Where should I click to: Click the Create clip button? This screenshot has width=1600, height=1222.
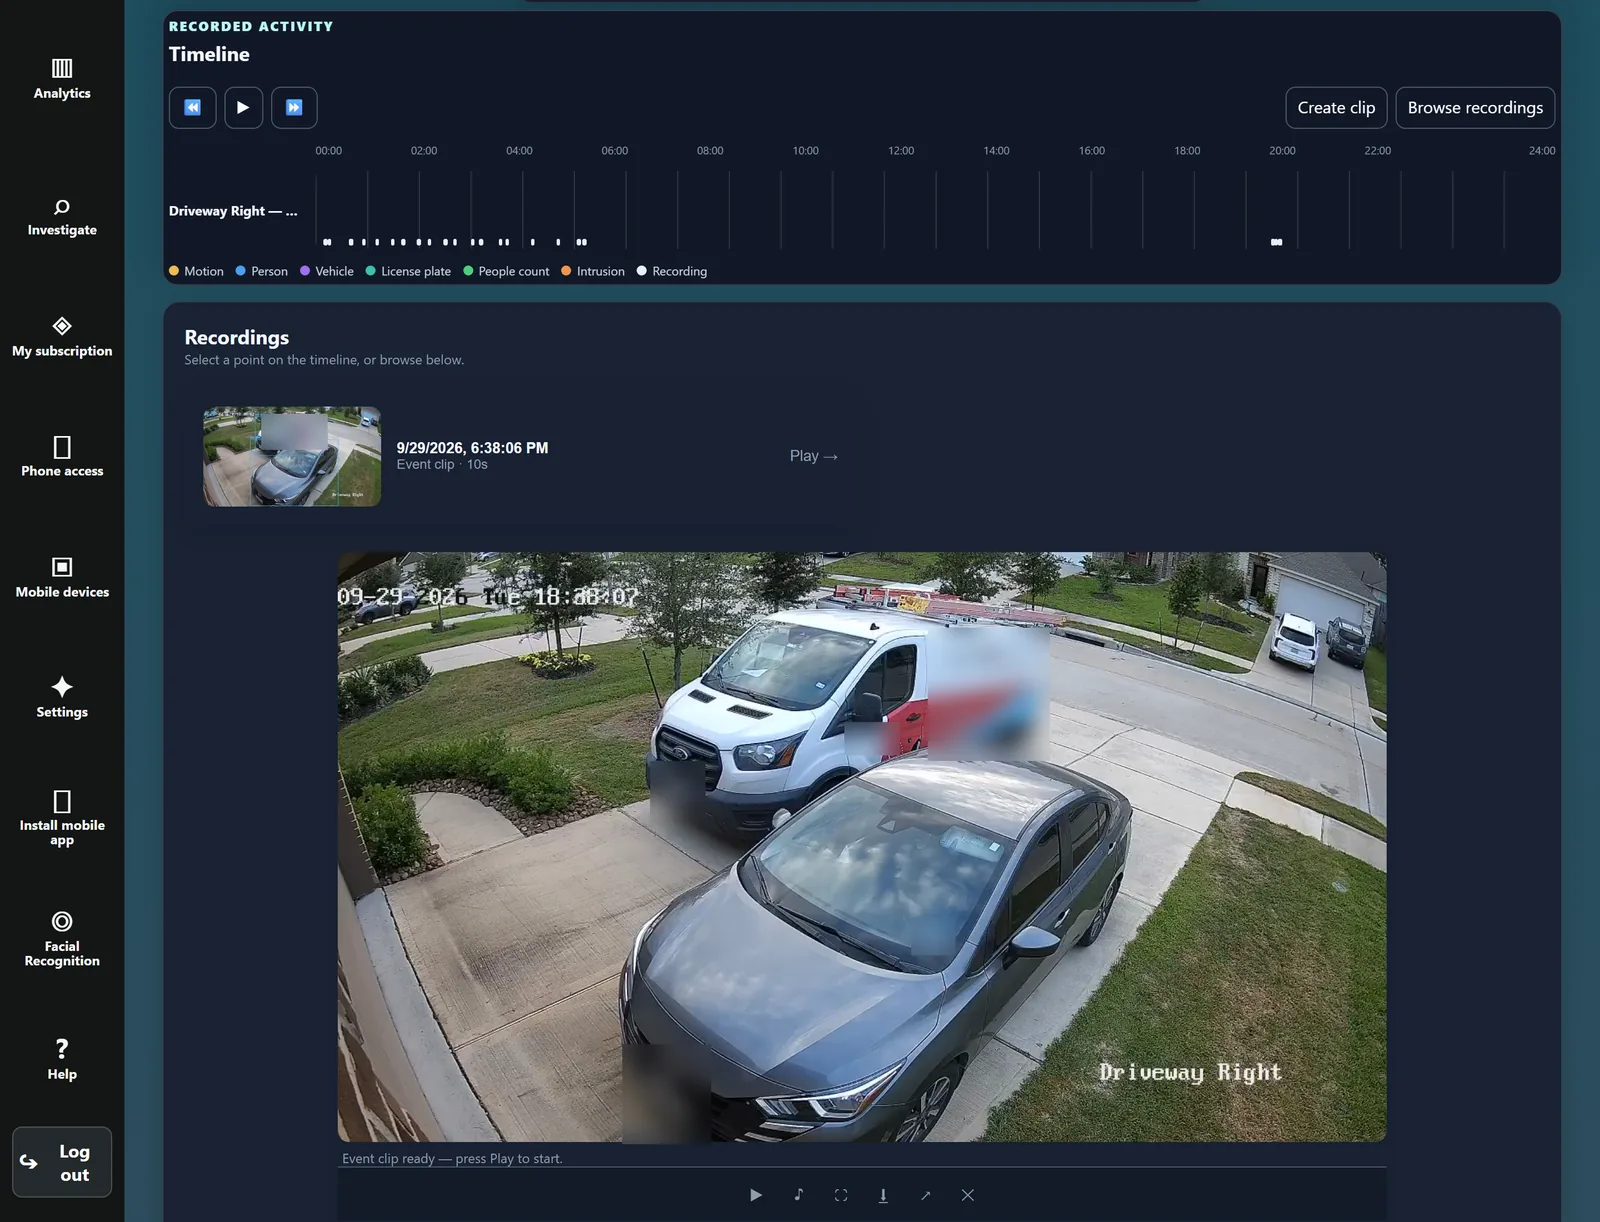coord(1336,108)
